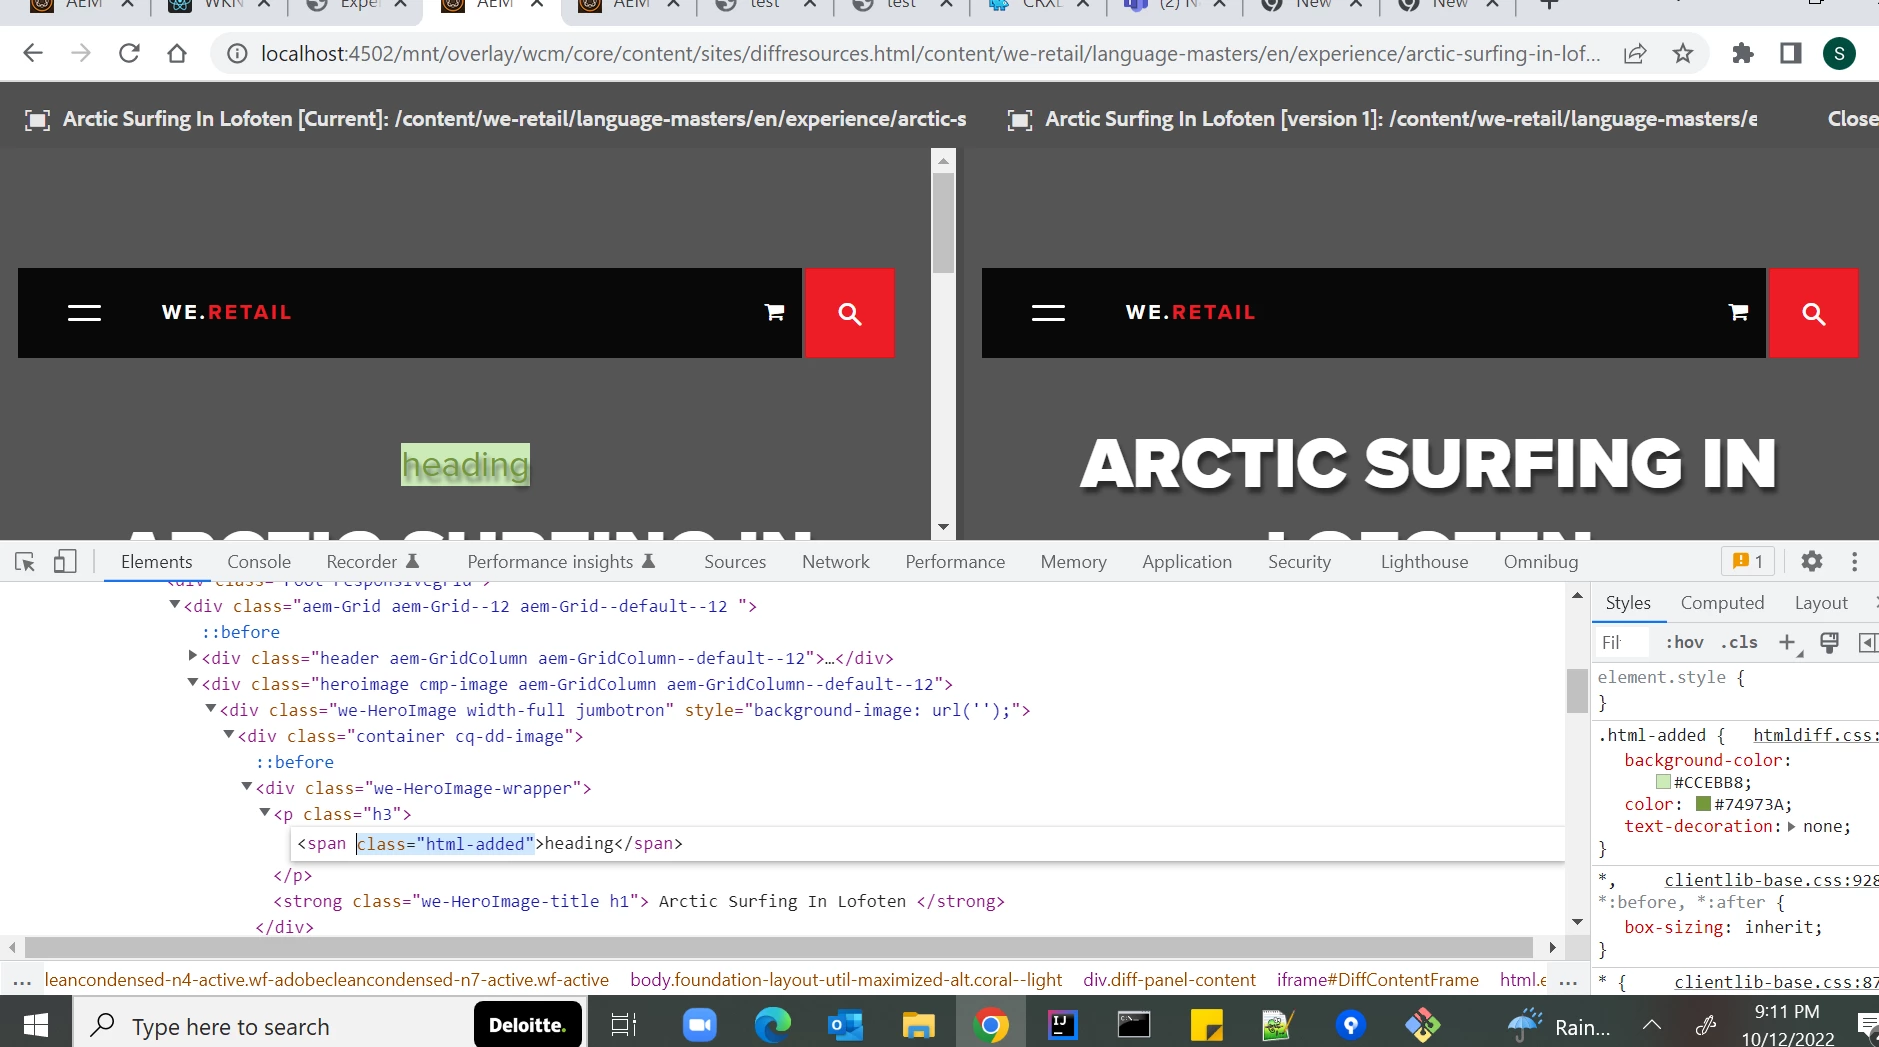Show the one issue badge in DevTools
1879x1047 pixels.
click(x=1748, y=562)
